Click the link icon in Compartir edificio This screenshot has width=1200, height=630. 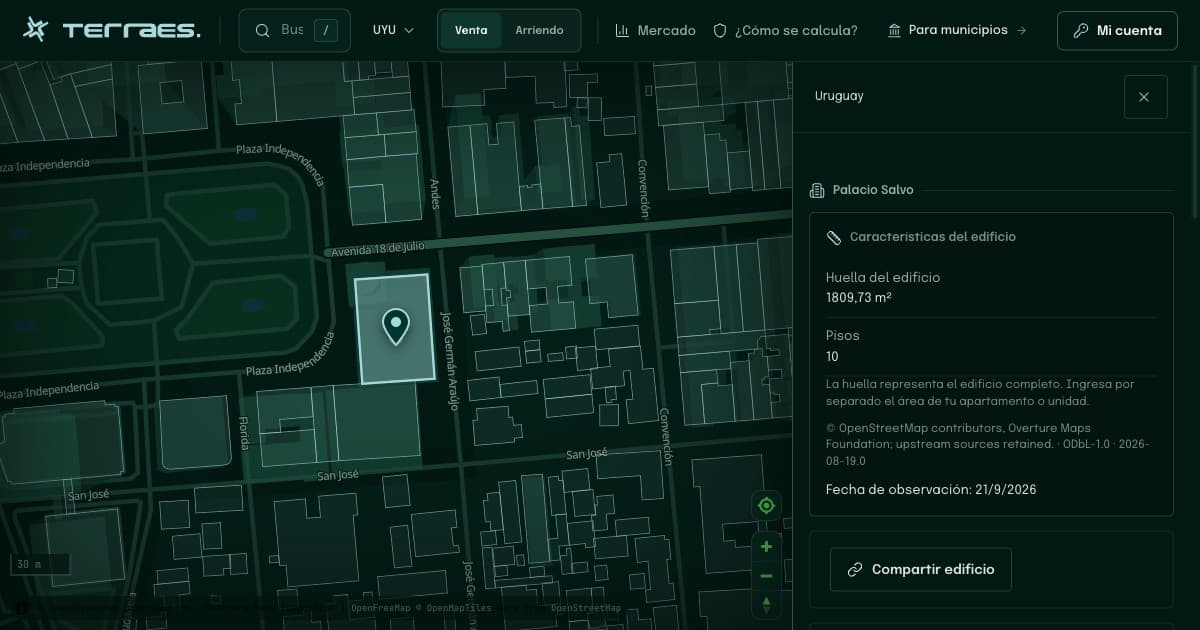855,570
